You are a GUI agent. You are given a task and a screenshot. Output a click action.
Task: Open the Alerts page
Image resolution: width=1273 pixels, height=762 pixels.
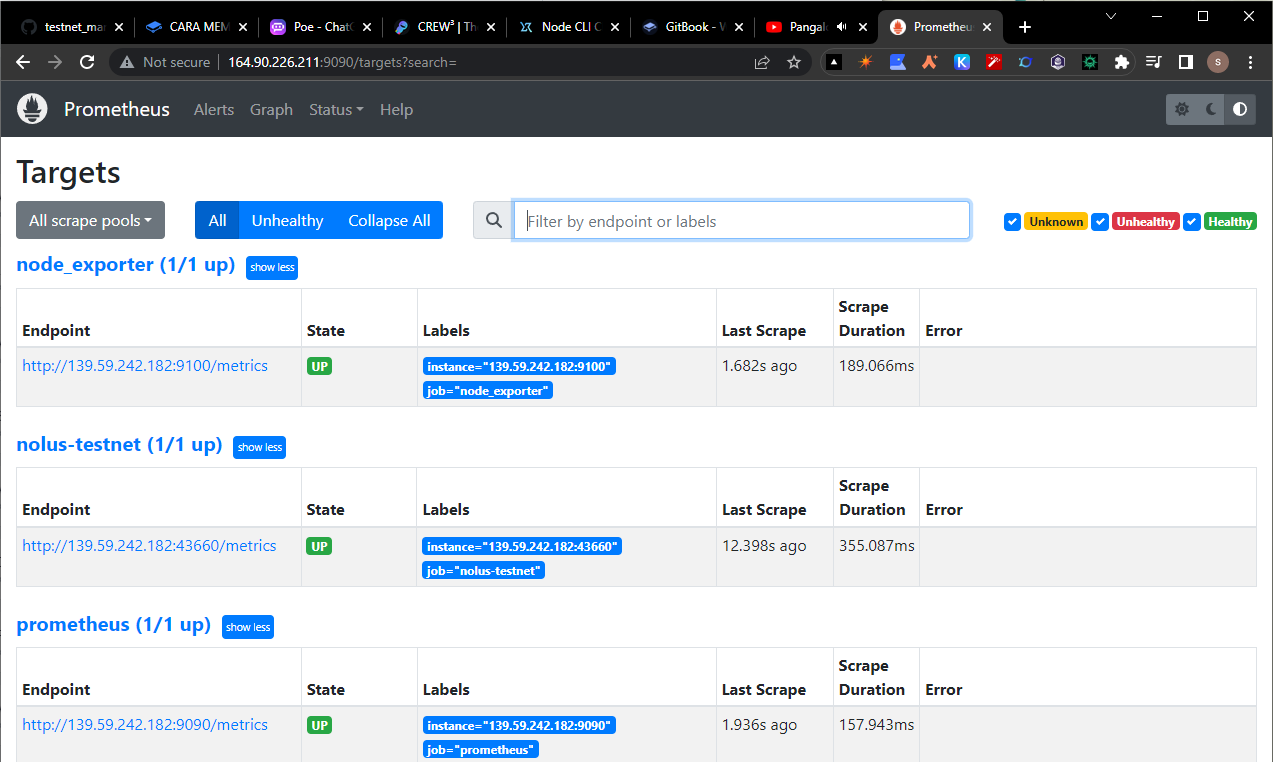coord(213,109)
